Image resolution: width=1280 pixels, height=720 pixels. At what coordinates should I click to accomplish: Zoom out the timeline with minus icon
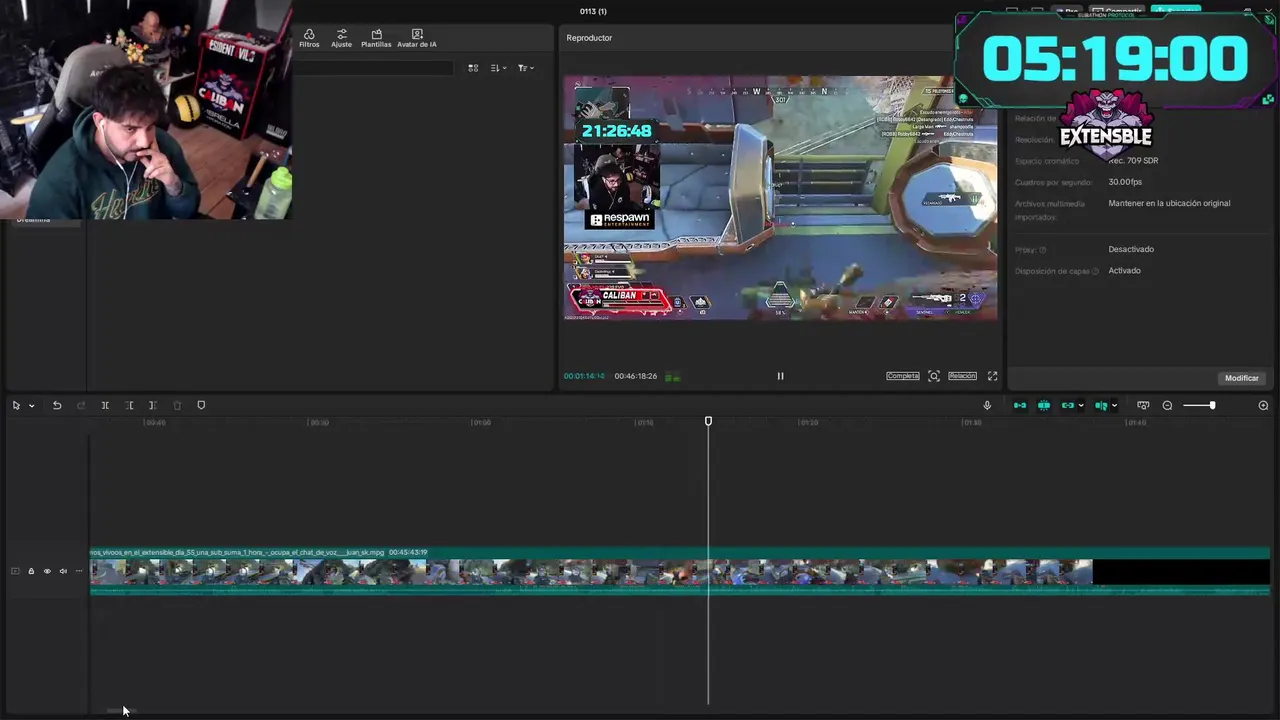click(x=1167, y=405)
